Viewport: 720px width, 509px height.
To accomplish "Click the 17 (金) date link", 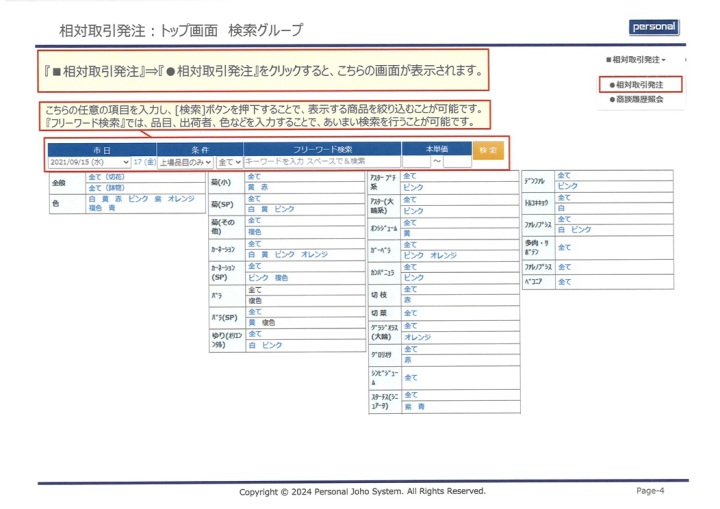I will [145, 162].
